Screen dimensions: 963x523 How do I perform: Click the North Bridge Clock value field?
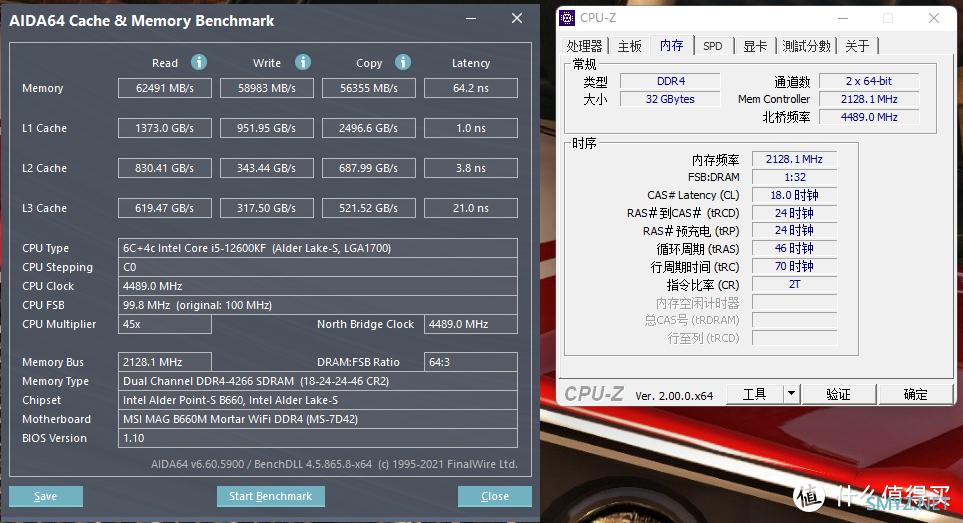[x=470, y=324]
